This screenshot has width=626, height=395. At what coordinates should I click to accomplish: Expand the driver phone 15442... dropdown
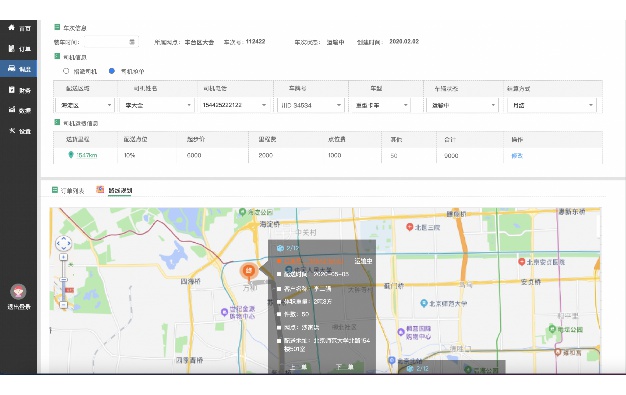click(234, 105)
